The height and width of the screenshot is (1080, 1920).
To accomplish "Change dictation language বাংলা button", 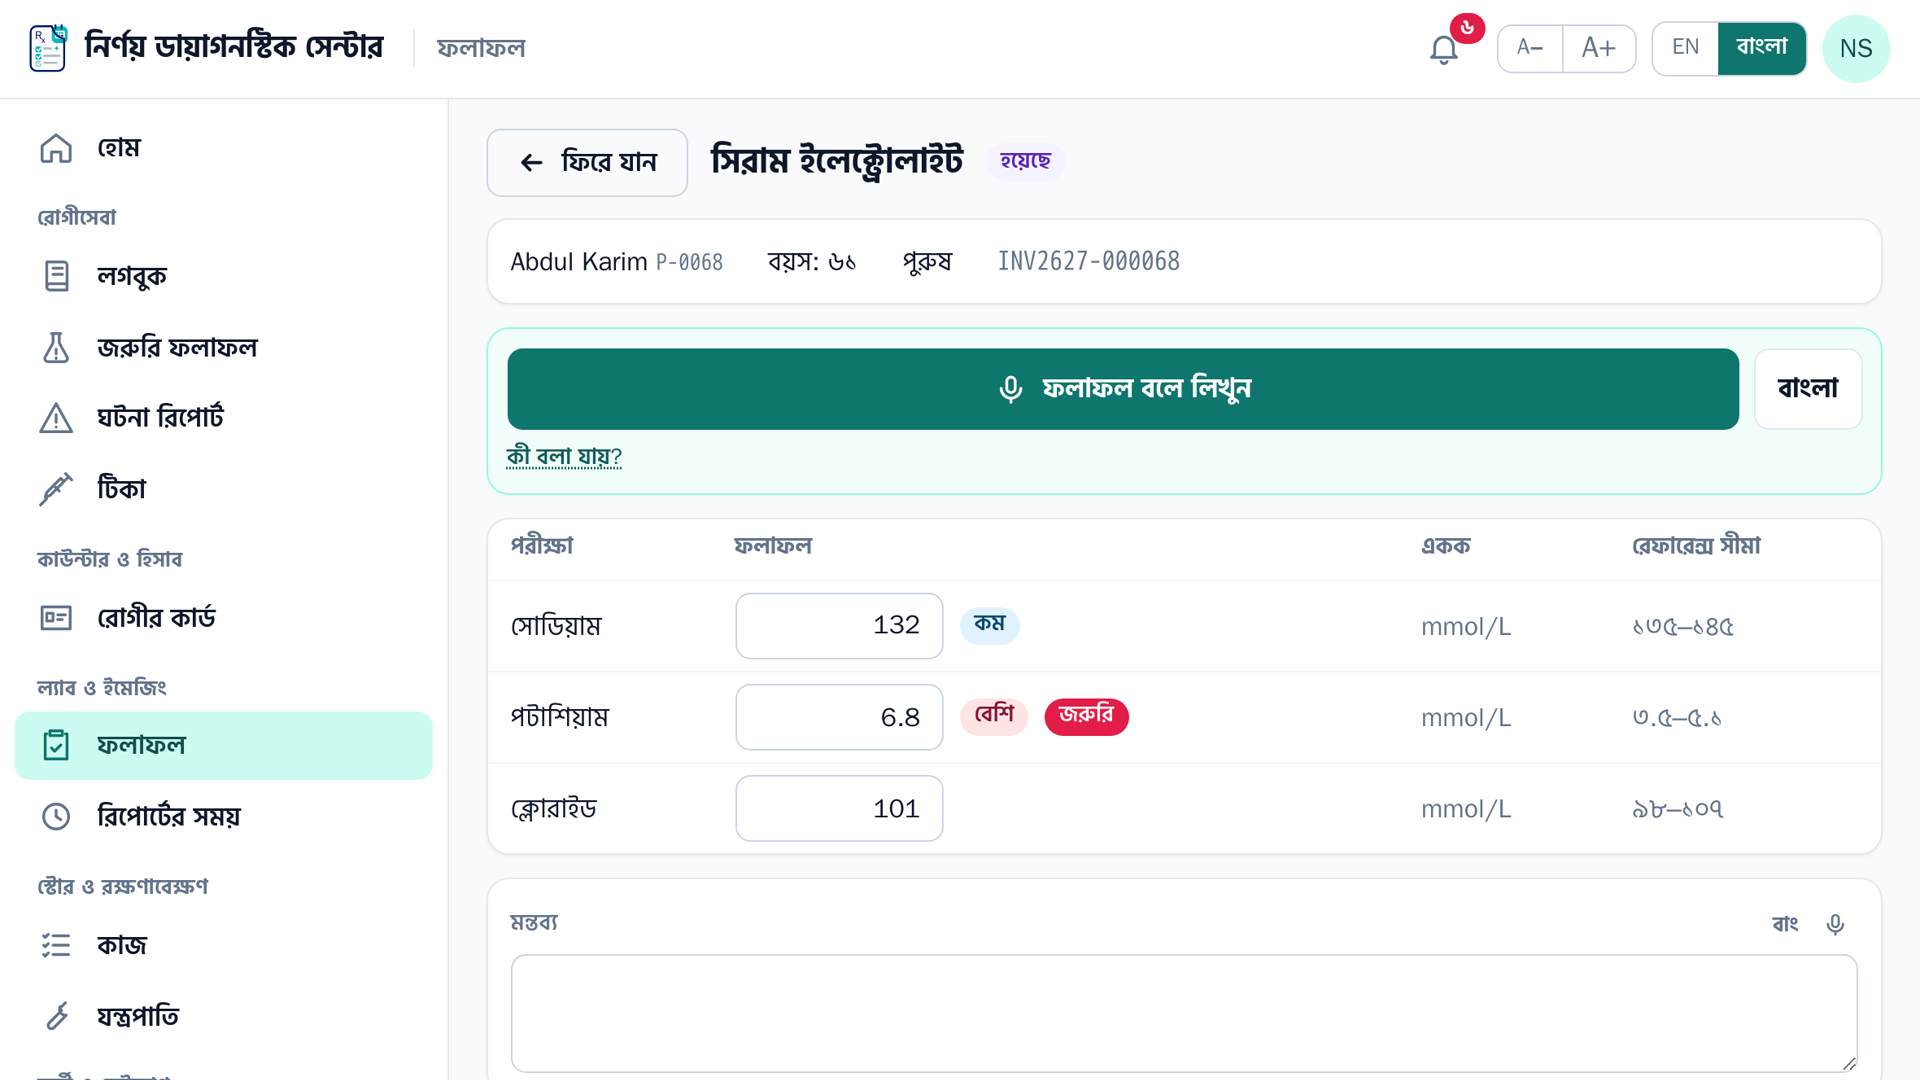I will (x=1808, y=389).
